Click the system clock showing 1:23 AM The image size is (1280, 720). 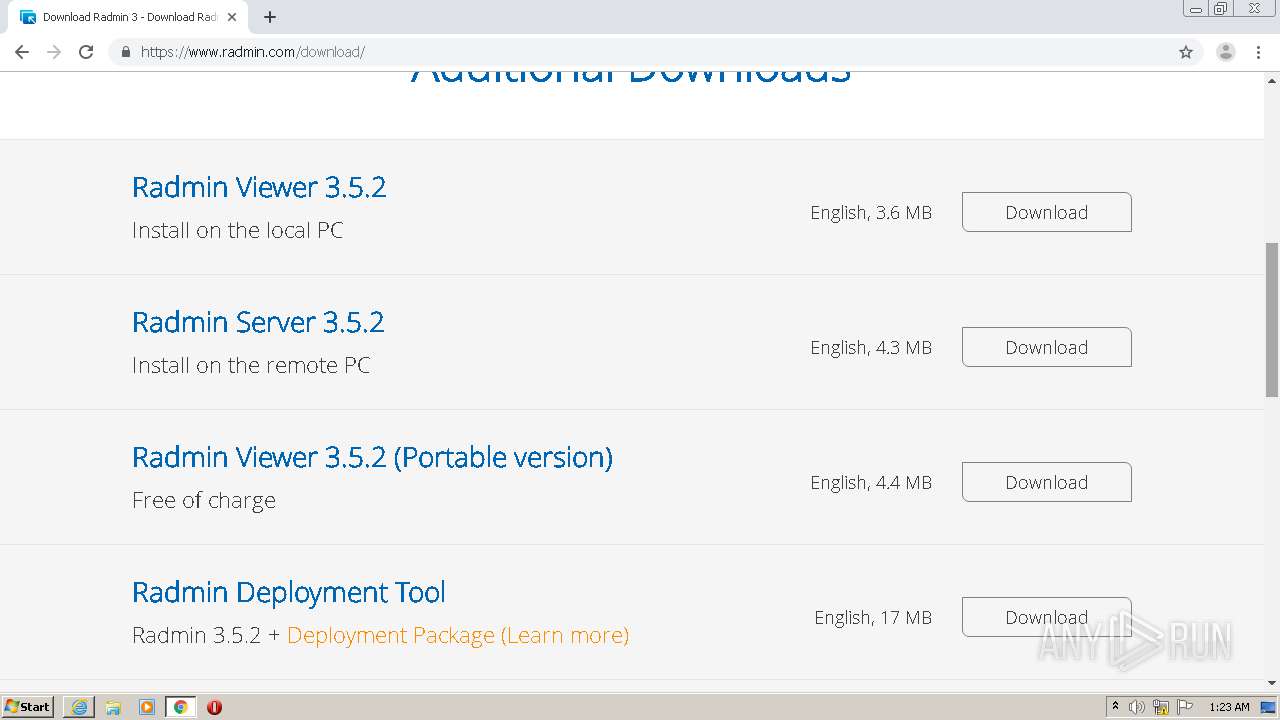tap(1229, 707)
